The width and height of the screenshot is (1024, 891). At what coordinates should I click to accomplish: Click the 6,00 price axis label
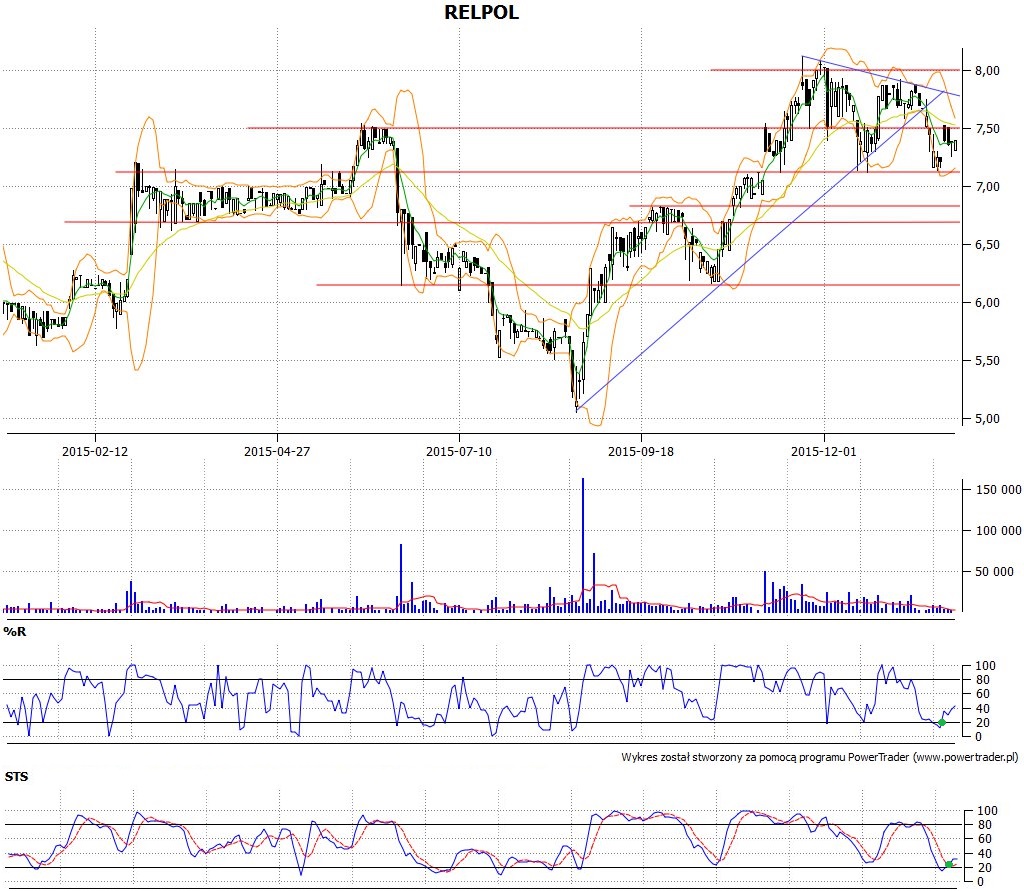tap(987, 302)
